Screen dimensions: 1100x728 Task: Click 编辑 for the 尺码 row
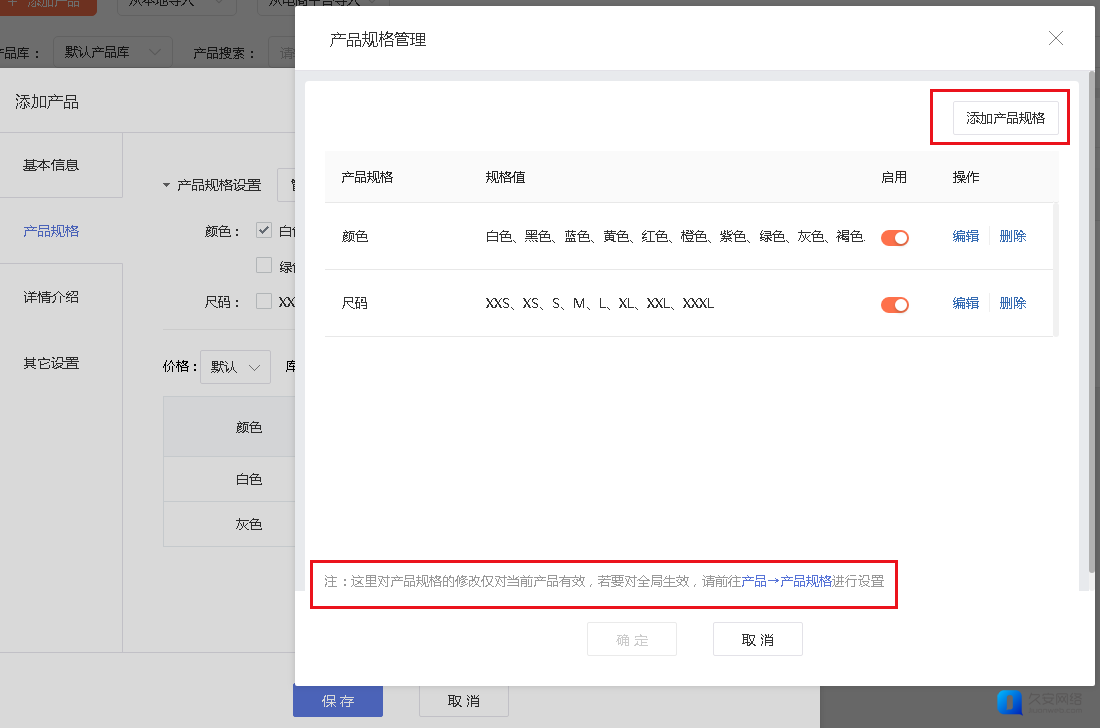965,303
